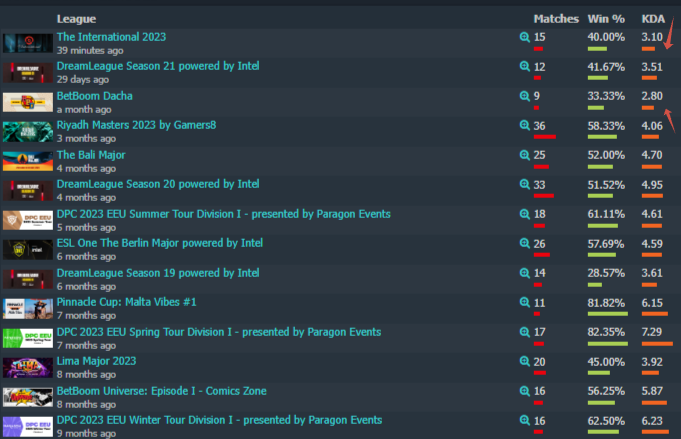The height and width of the screenshot is (439, 681).
Task: Open match search icon for BetBoom Dacha
Action: pyautogui.click(x=525, y=96)
